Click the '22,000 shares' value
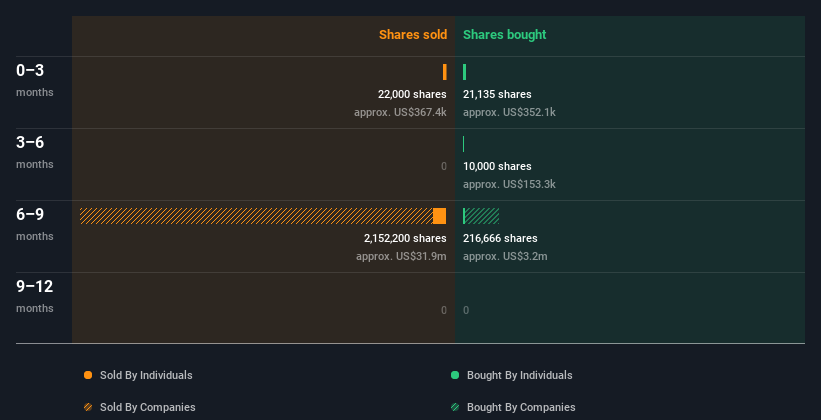Screen dimensions: 821x420 tap(412, 94)
